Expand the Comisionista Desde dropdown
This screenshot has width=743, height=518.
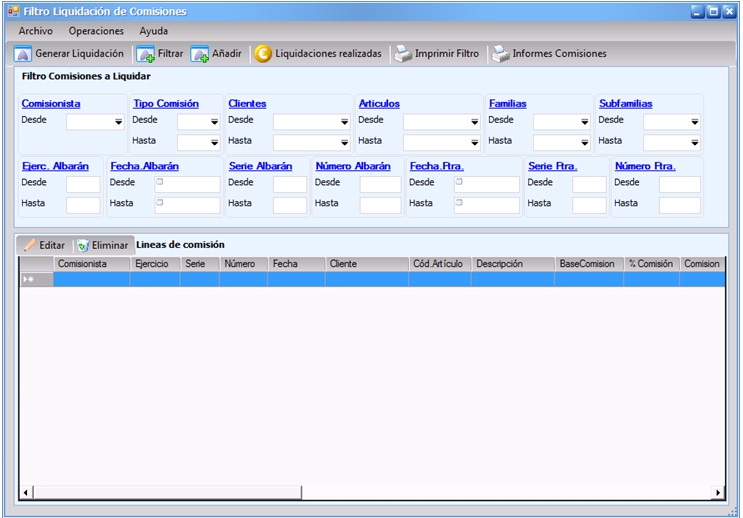[x=118, y=122]
